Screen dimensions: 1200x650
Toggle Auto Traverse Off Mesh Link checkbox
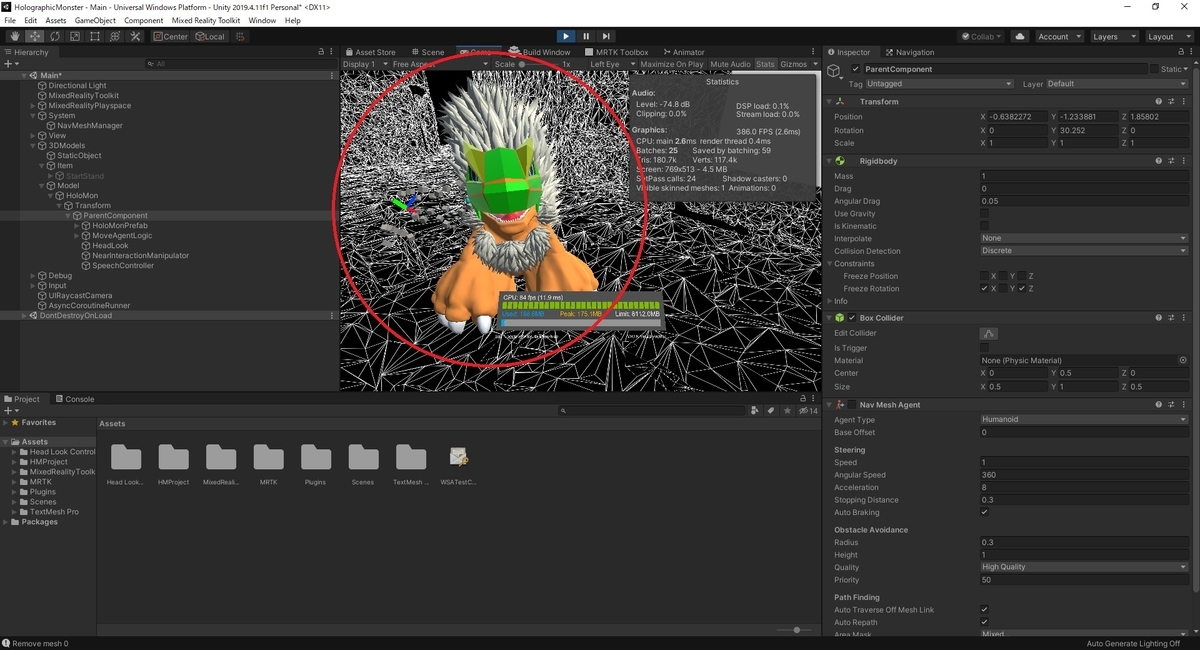click(984, 609)
